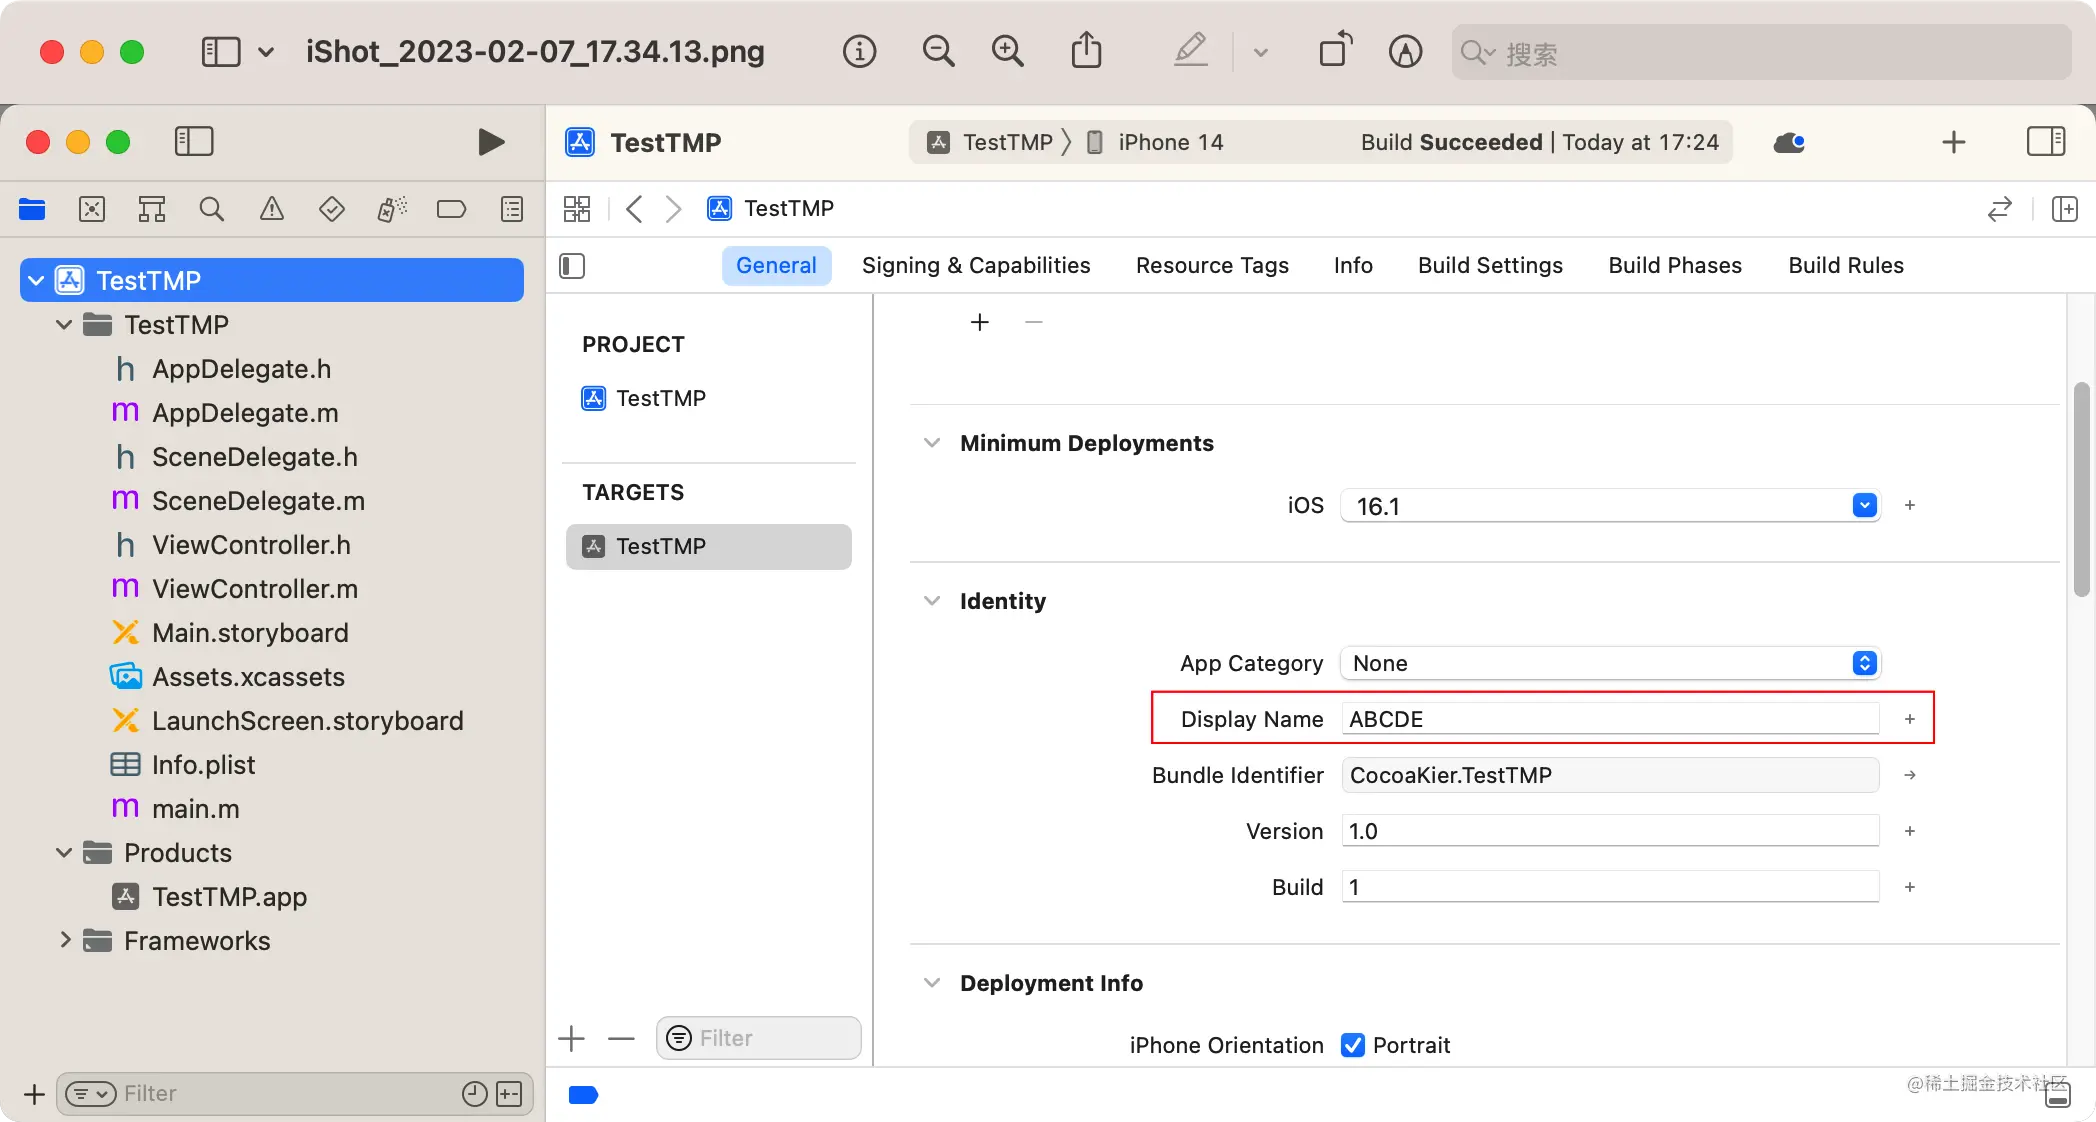Viewport: 2096px width, 1122px height.
Task: Select Info.plist in the file navigator
Action: click(203, 765)
